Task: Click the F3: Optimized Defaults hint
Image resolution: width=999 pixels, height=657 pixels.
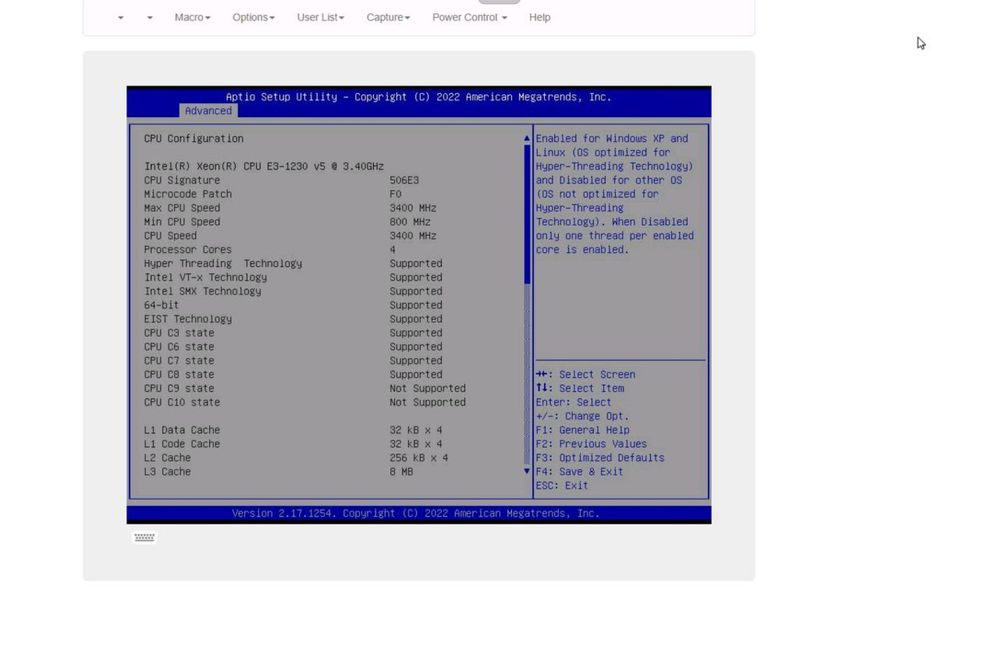Action: point(600,458)
